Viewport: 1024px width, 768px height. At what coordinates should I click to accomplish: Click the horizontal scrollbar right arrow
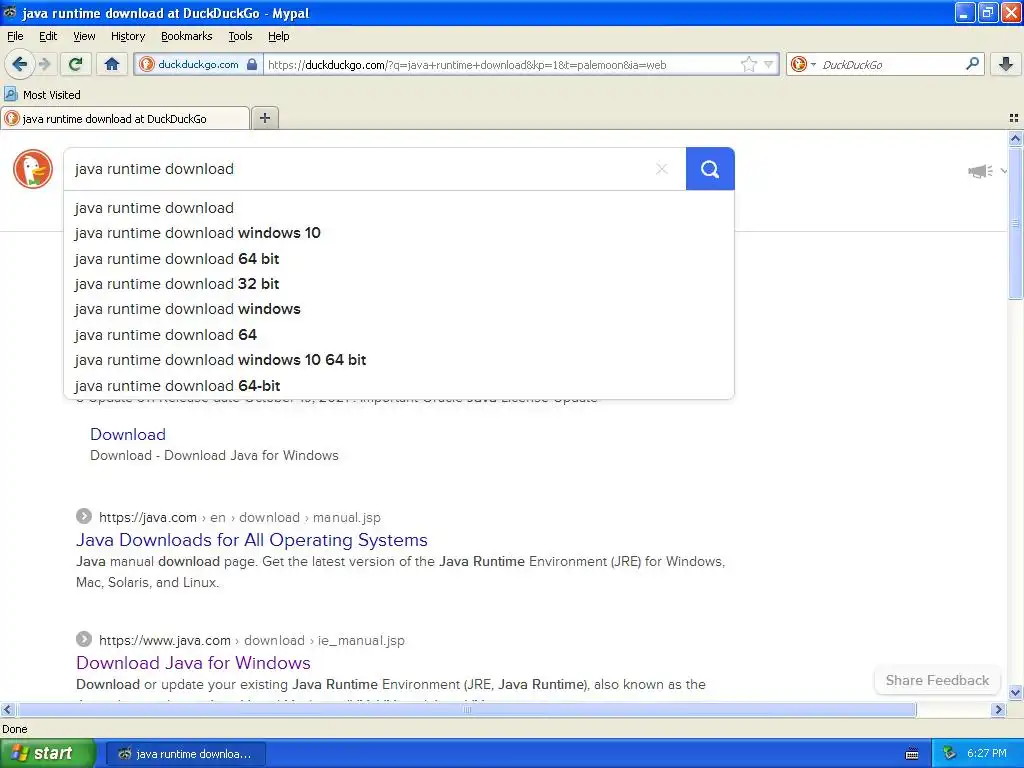(x=998, y=709)
